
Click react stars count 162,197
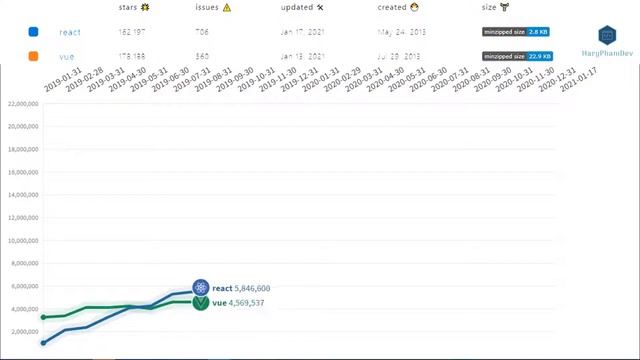[x=132, y=32]
